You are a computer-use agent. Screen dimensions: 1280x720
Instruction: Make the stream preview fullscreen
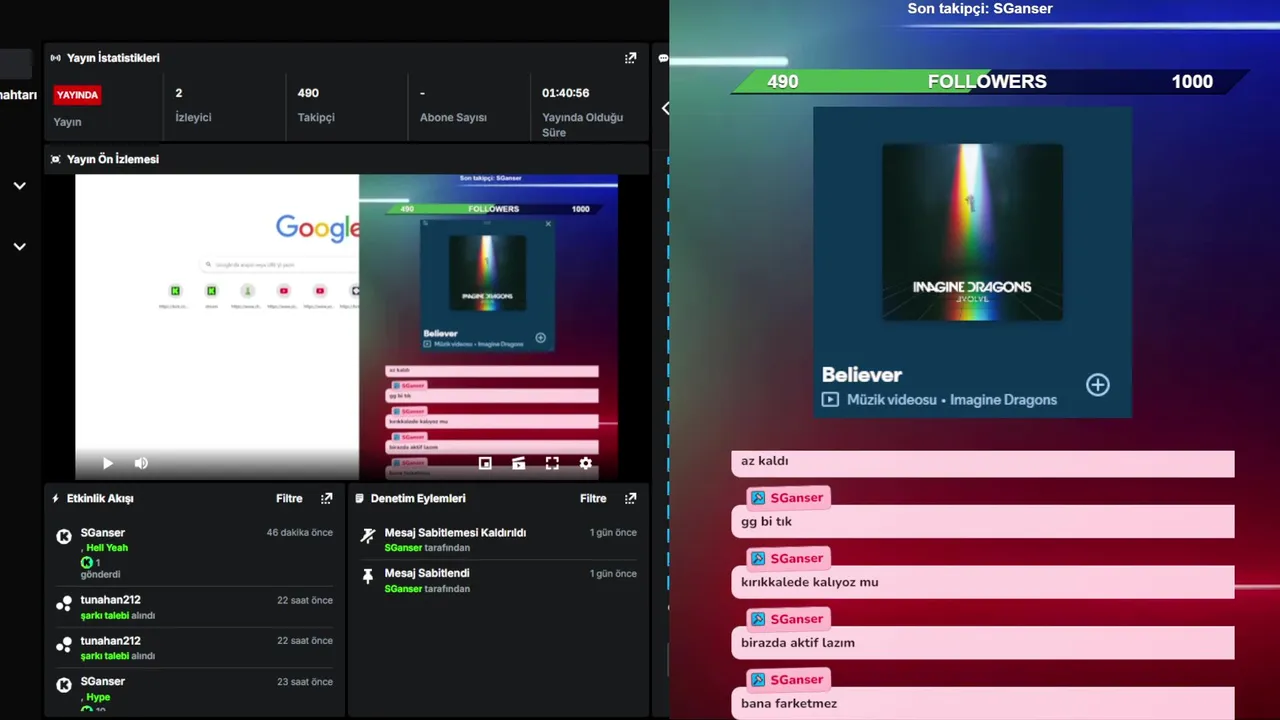tap(552, 463)
